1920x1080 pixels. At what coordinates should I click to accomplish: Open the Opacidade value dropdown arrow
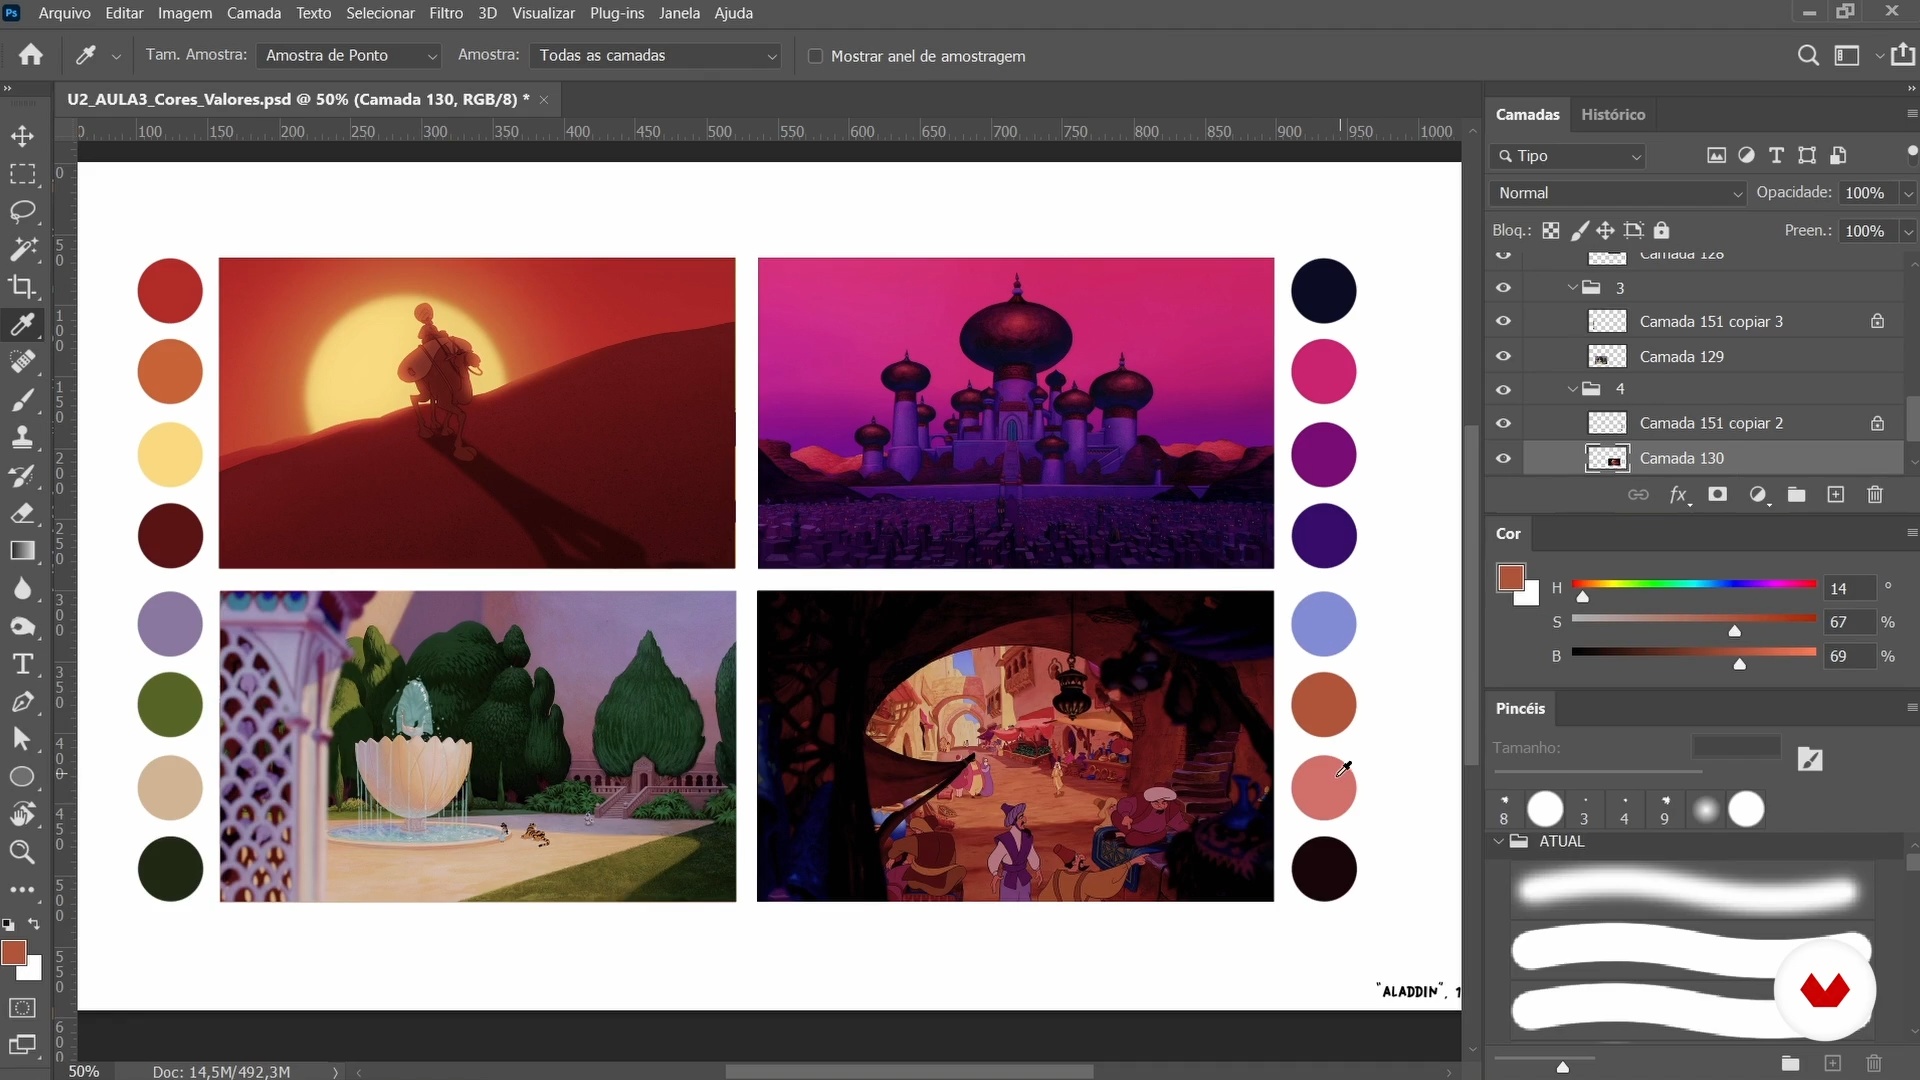(x=1908, y=193)
